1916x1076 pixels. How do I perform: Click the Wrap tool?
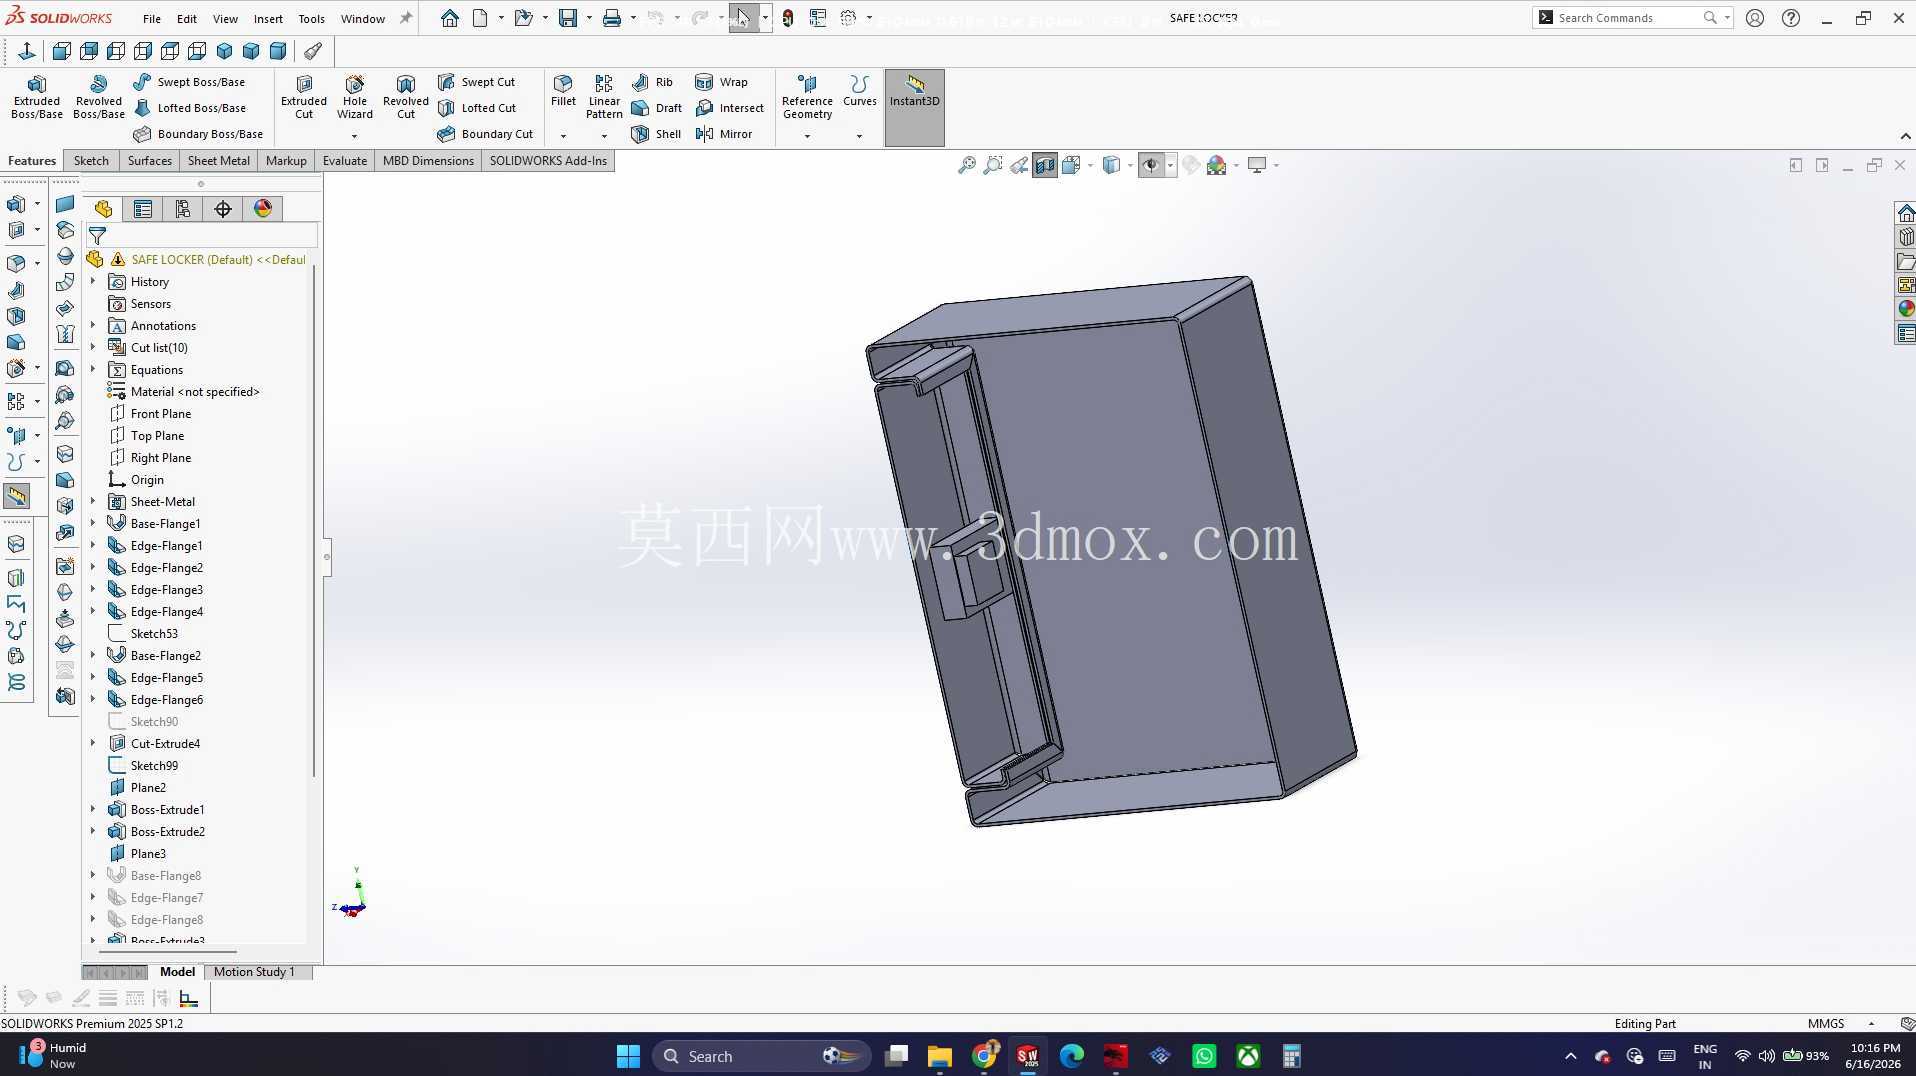[x=721, y=82]
